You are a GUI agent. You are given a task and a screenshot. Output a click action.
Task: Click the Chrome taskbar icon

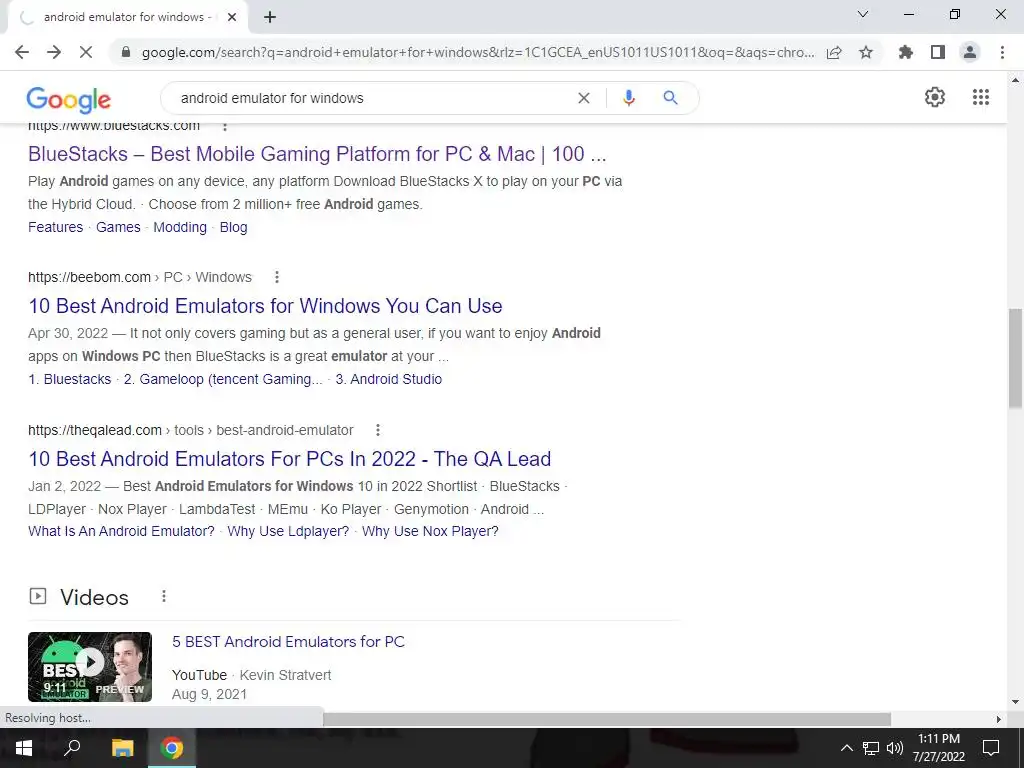coord(172,748)
